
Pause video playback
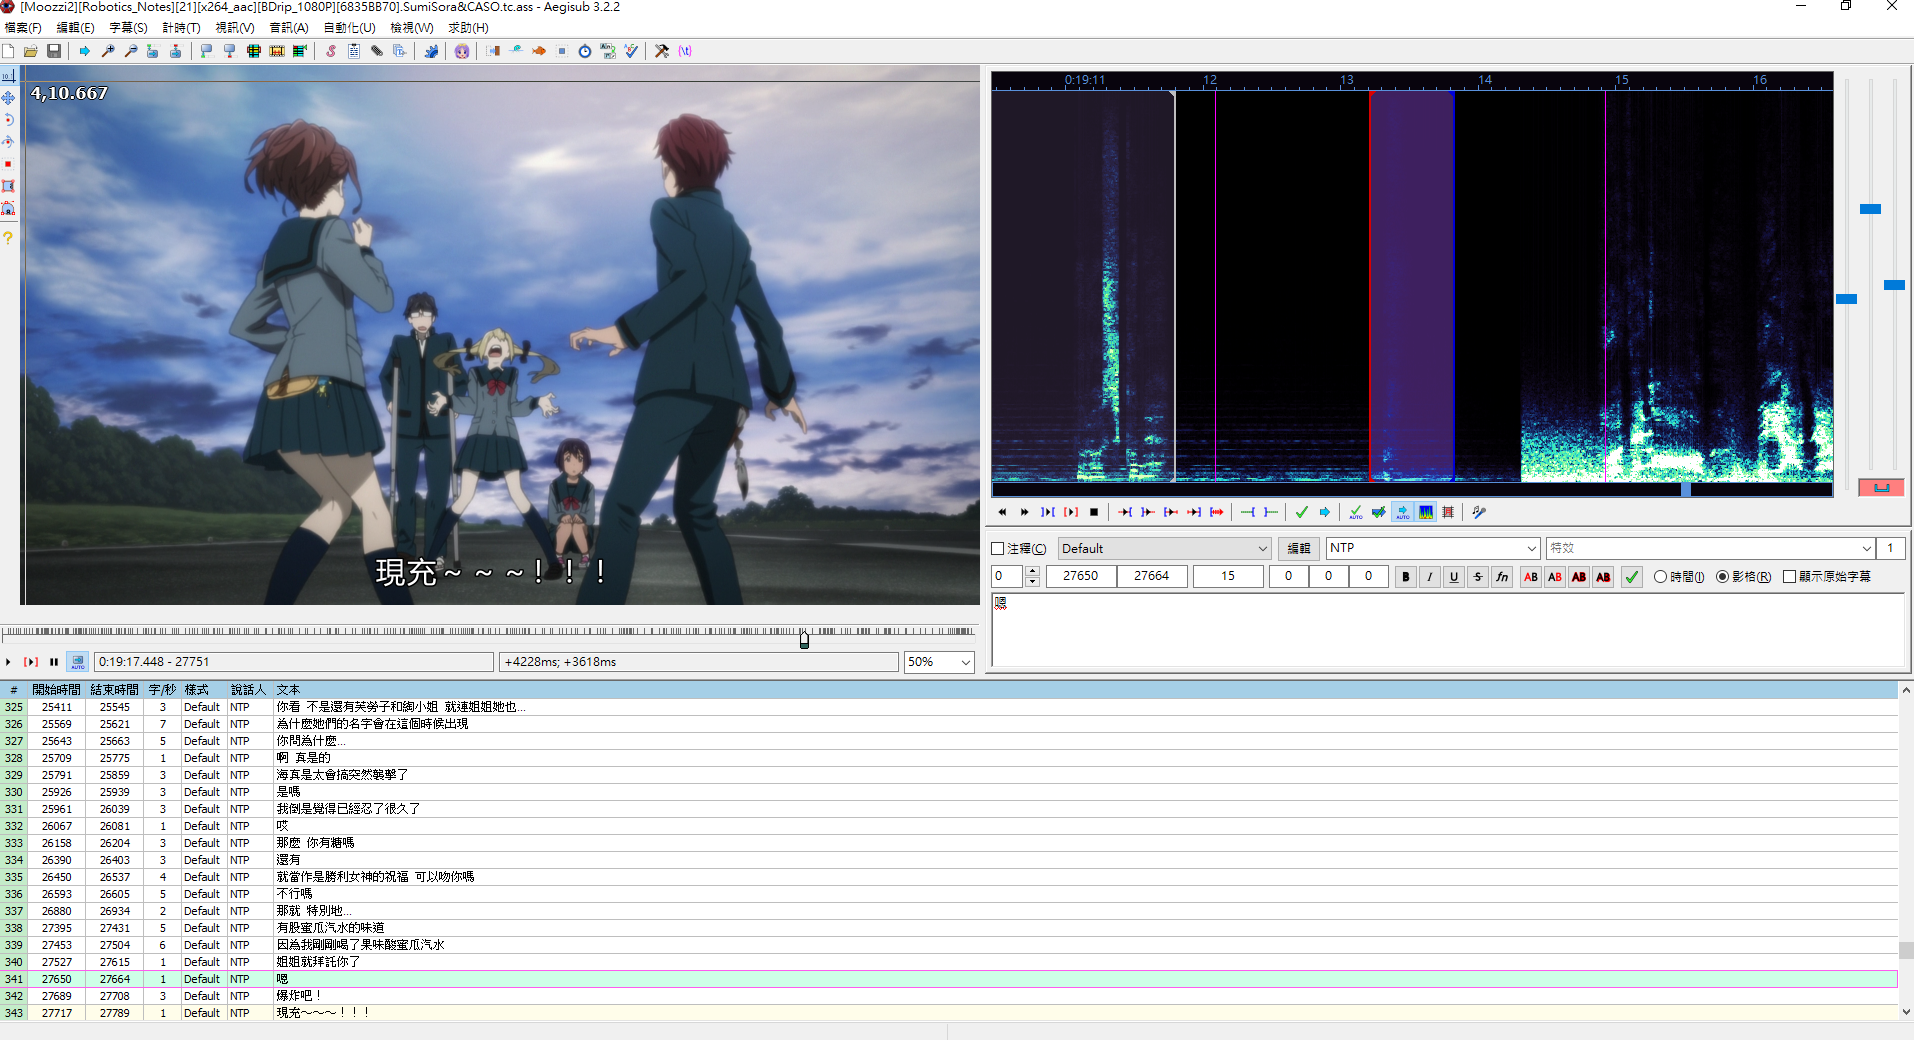pos(54,662)
